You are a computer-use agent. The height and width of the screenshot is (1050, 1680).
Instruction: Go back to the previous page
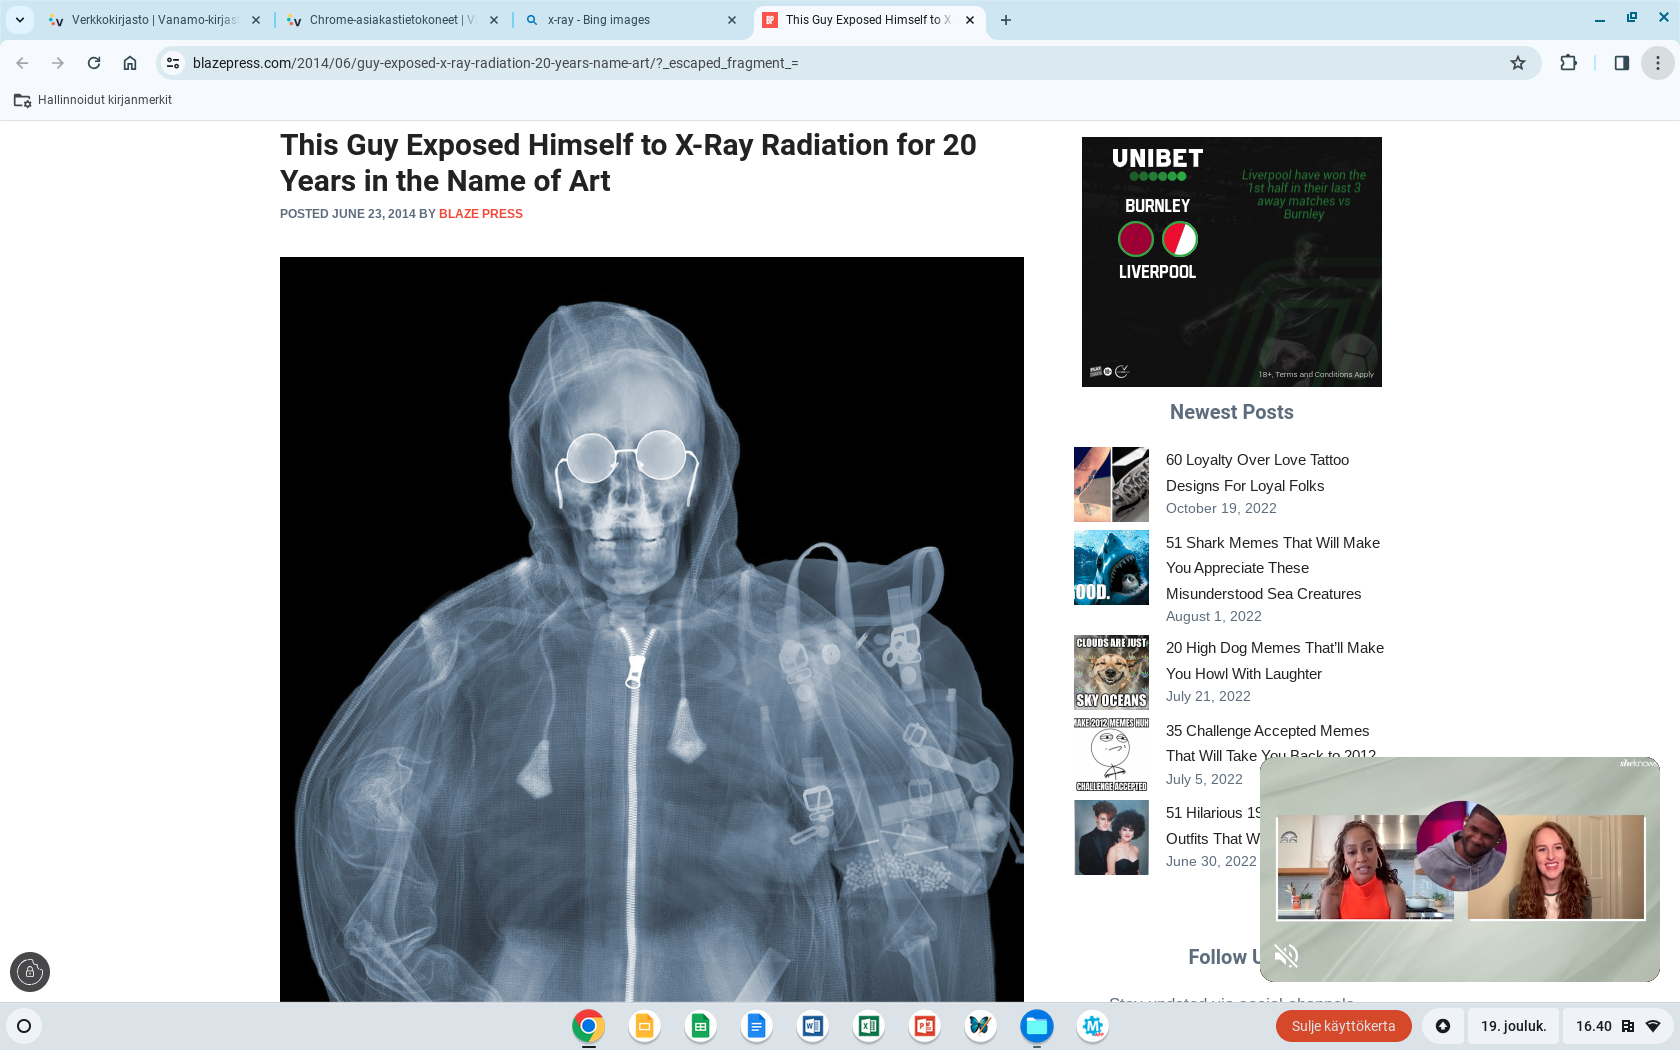[x=22, y=63]
